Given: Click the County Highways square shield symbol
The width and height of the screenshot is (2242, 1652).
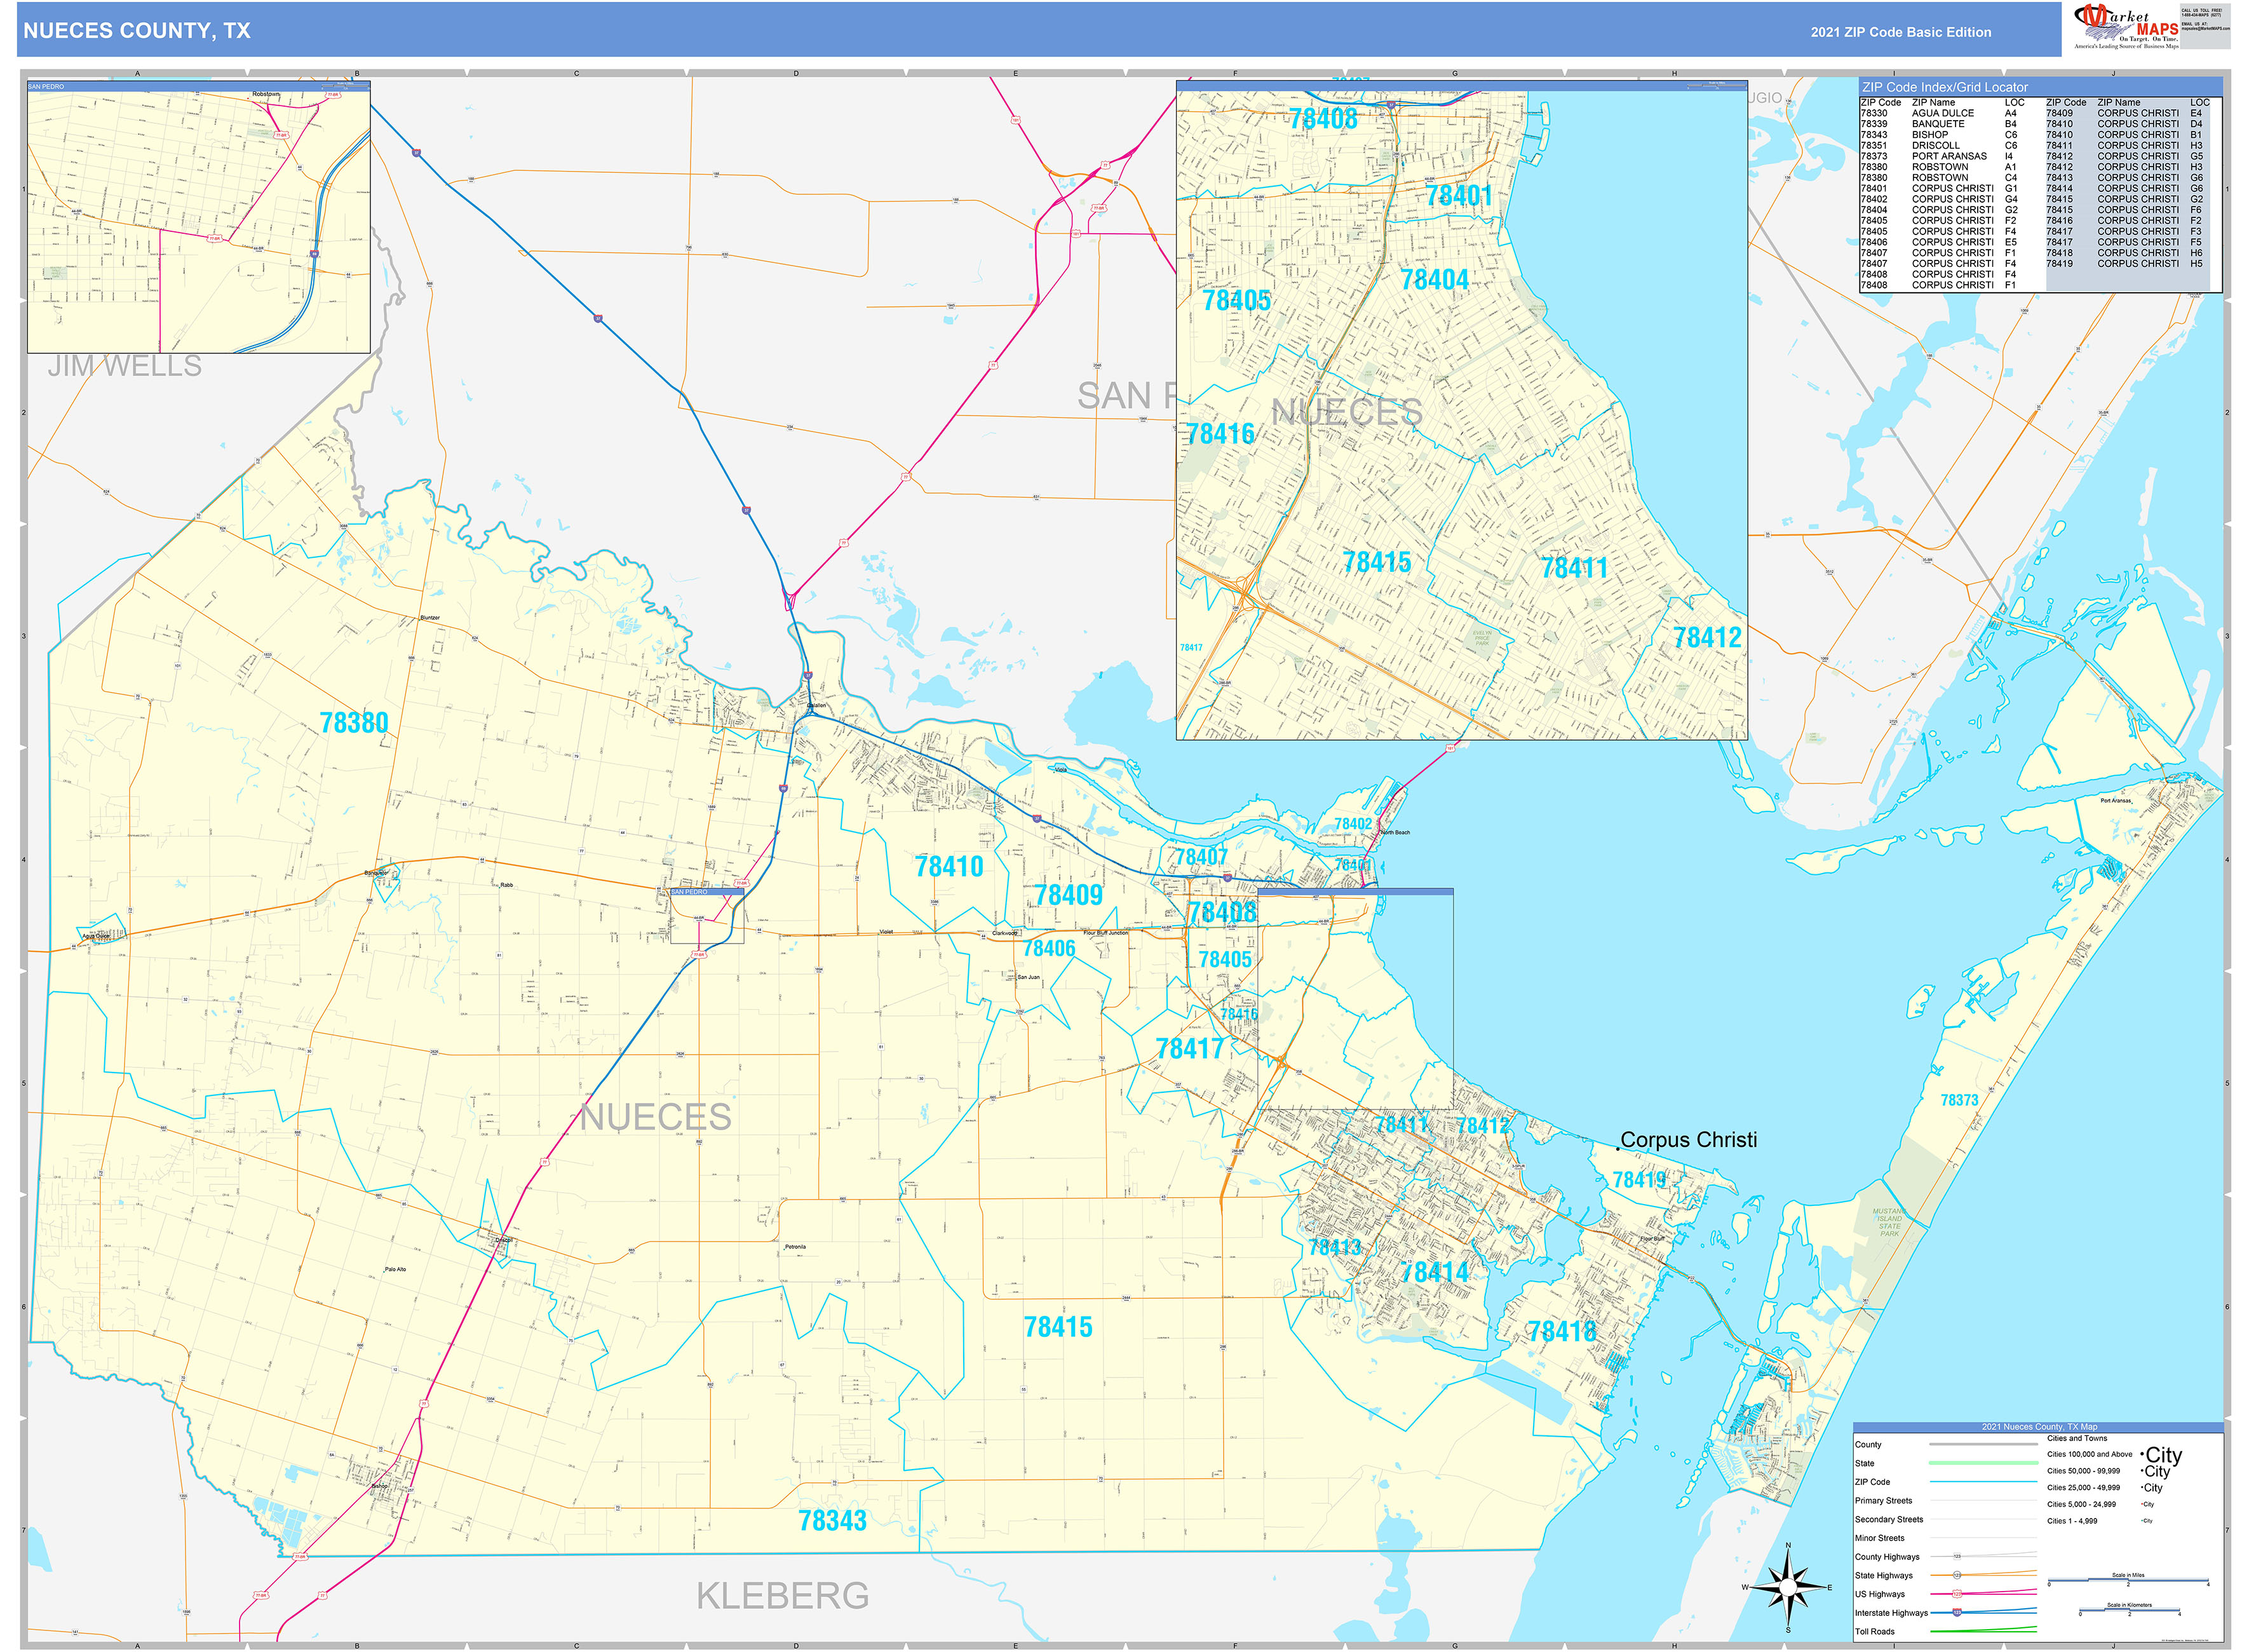Looking at the screenshot, I should (x=1957, y=1556).
